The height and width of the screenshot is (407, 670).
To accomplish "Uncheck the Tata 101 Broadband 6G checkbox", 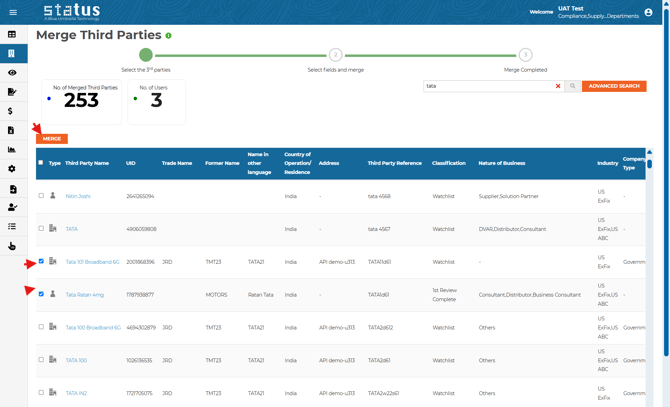I will tap(41, 261).
